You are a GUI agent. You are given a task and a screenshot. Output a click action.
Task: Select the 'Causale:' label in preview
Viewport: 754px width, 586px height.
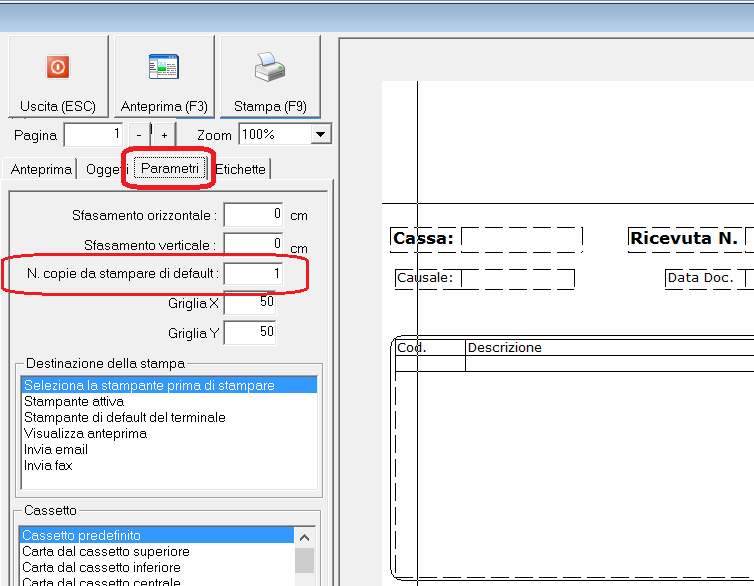(x=425, y=277)
